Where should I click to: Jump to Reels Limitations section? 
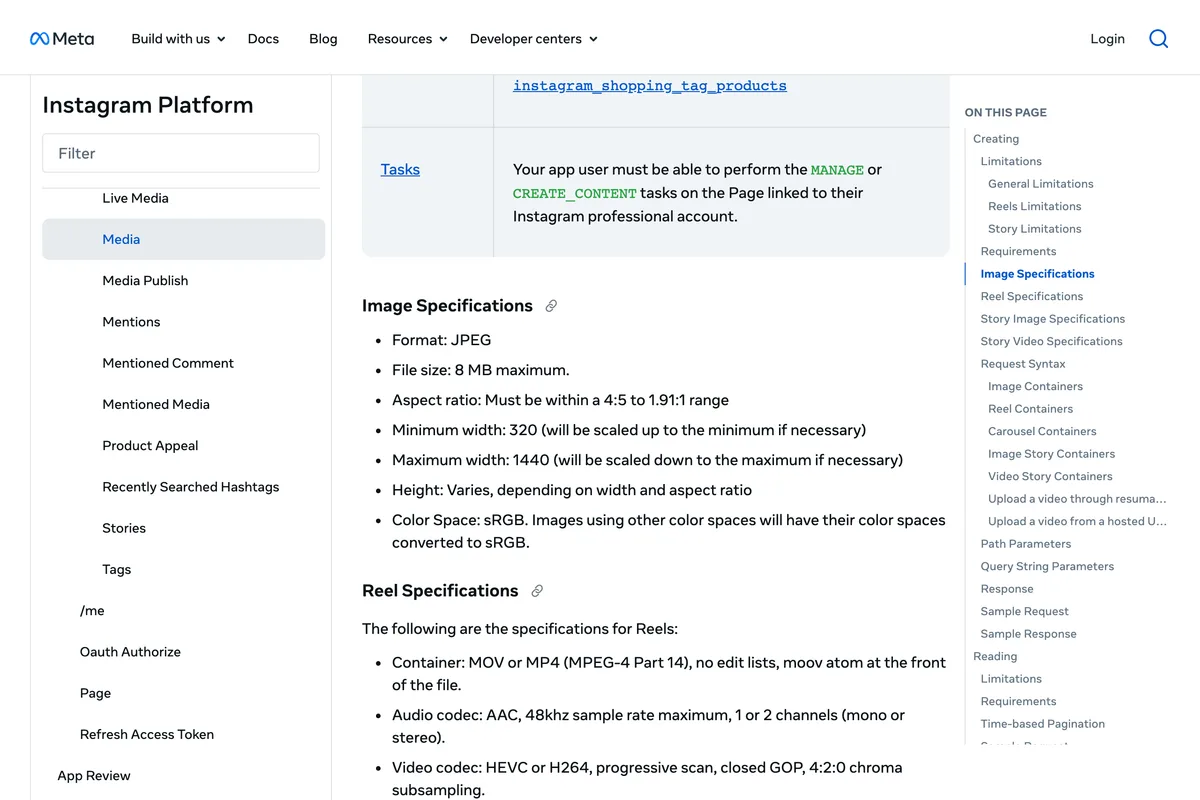[1035, 206]
